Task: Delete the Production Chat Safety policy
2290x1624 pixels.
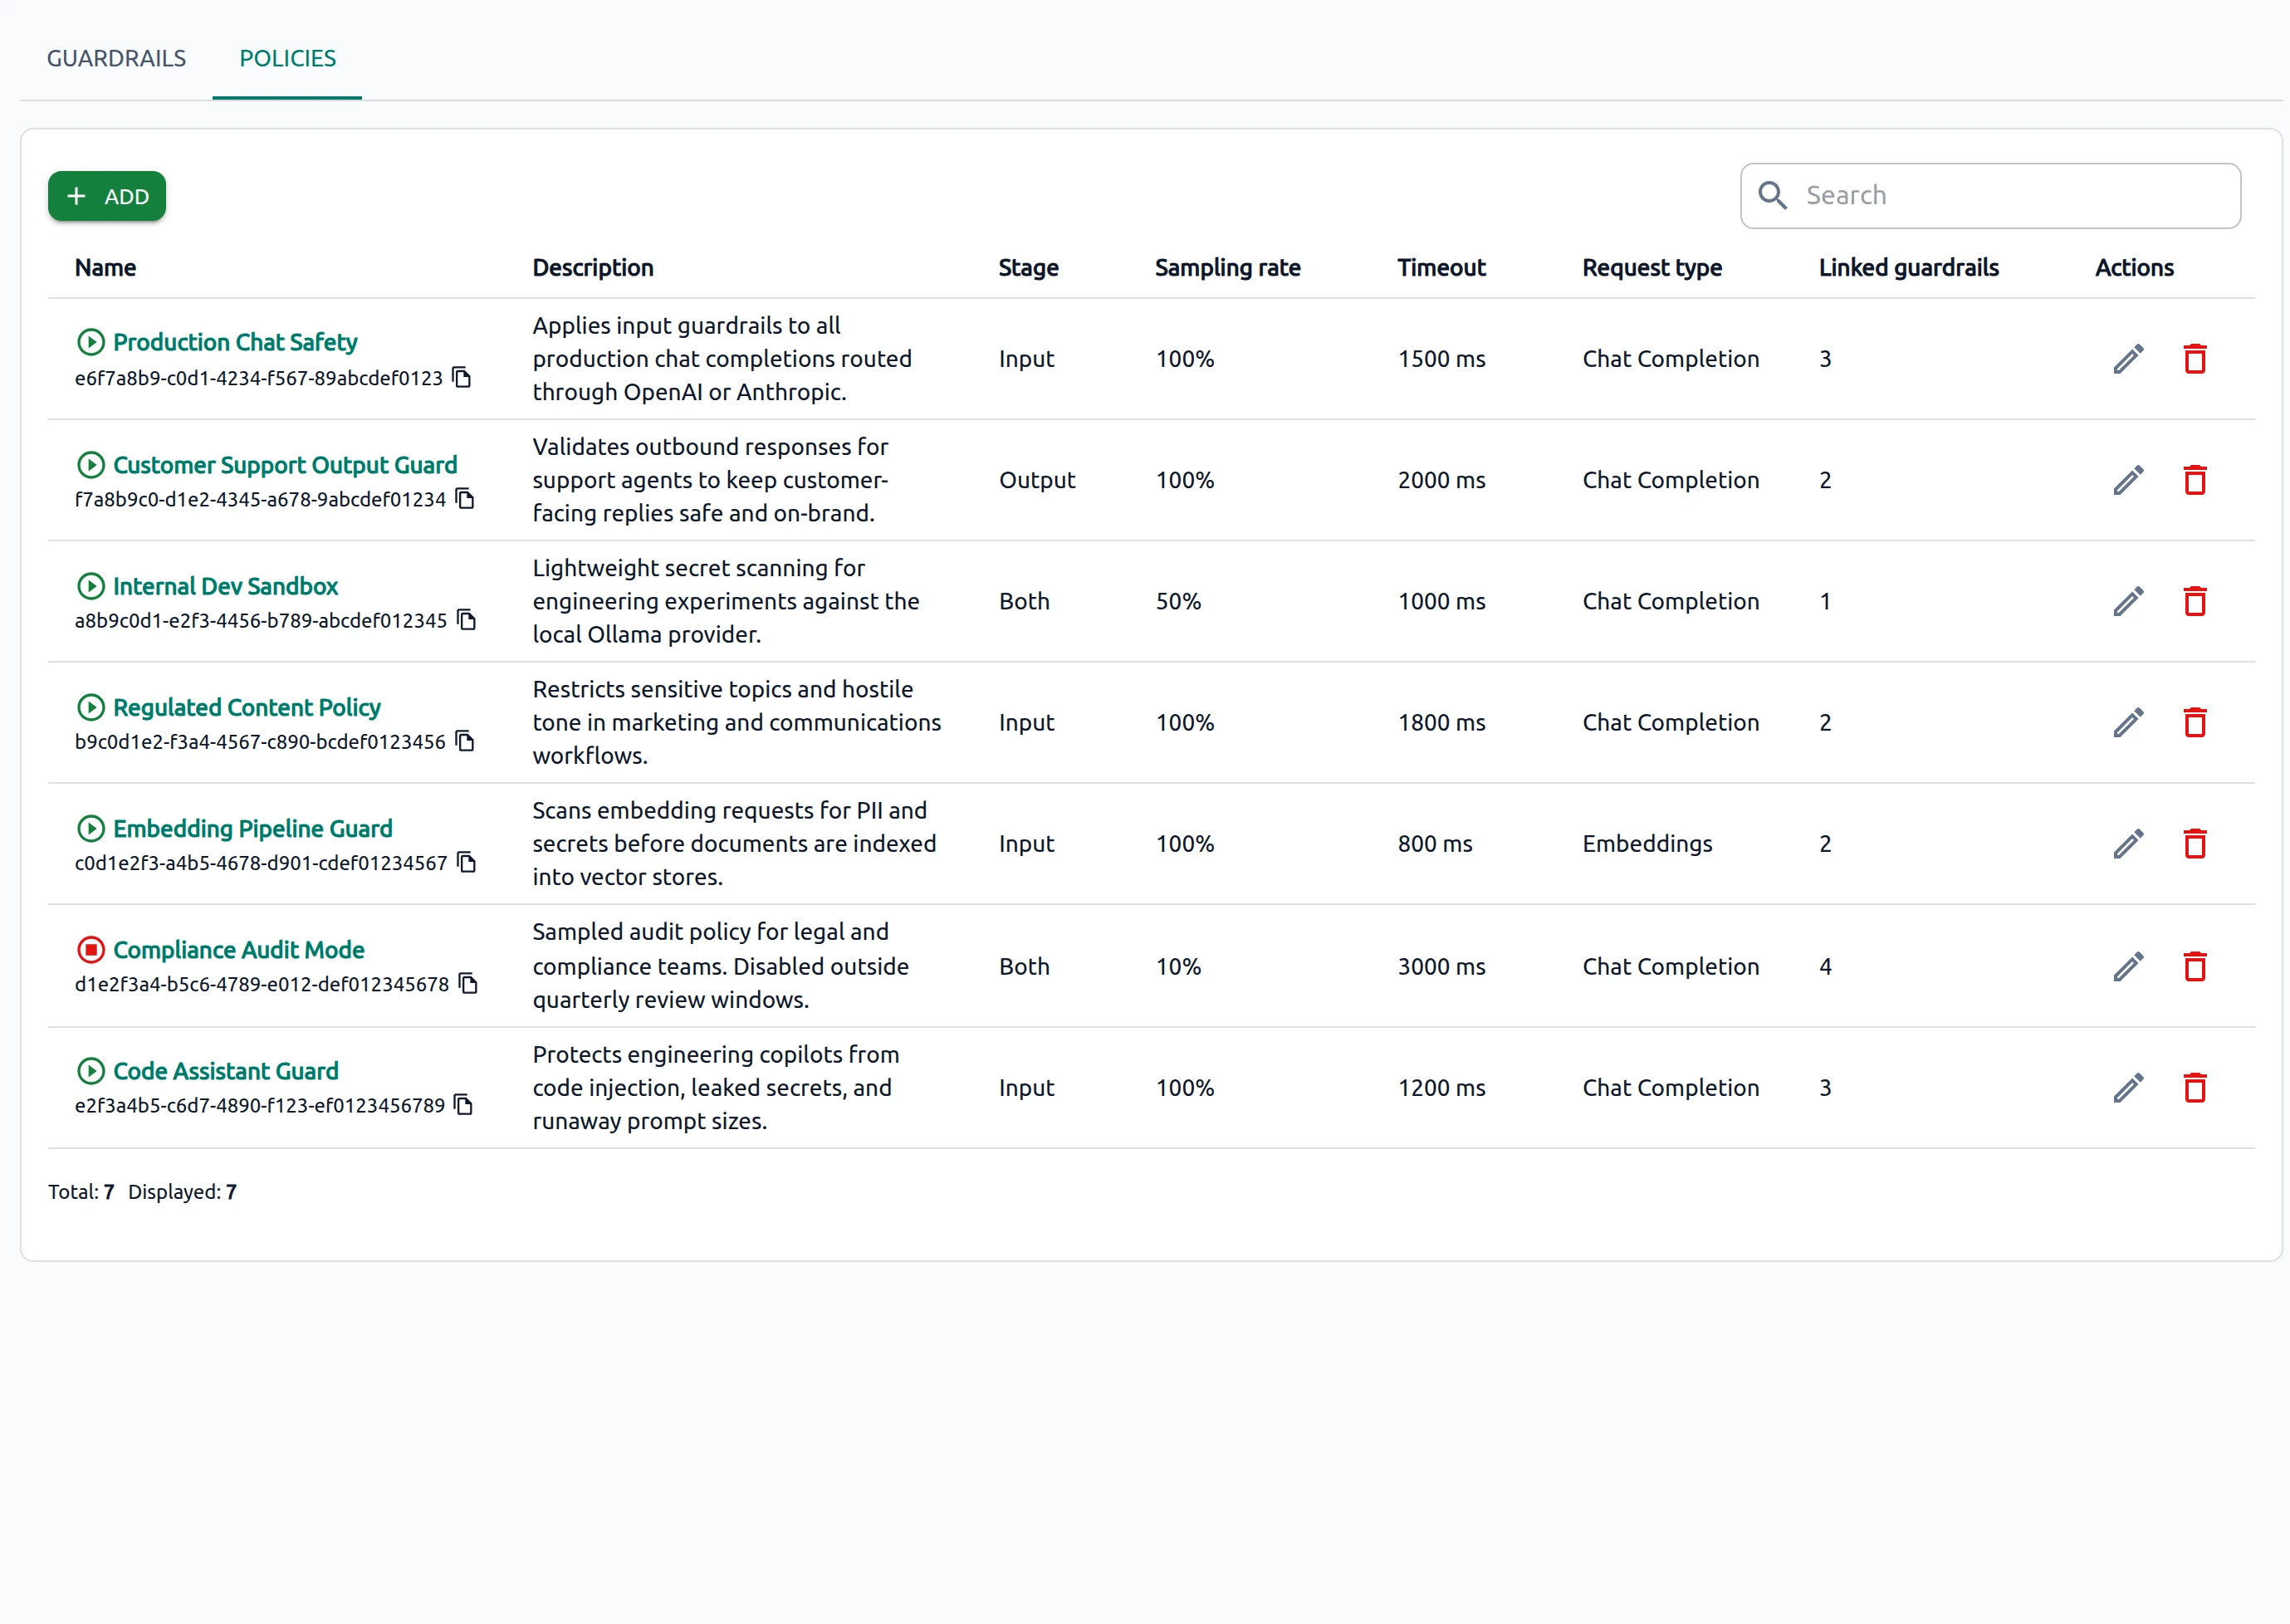Action: coord(2195,359)
